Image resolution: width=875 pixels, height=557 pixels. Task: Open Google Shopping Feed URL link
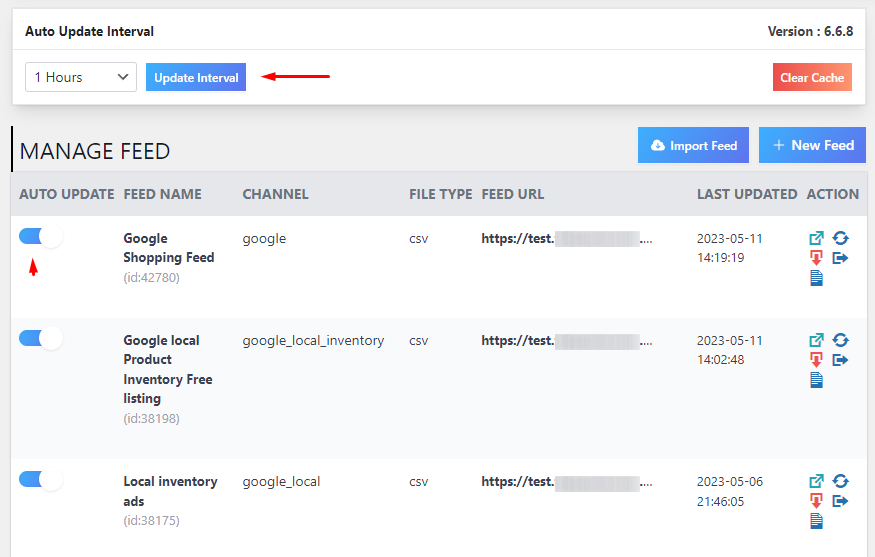coord(566,239)
